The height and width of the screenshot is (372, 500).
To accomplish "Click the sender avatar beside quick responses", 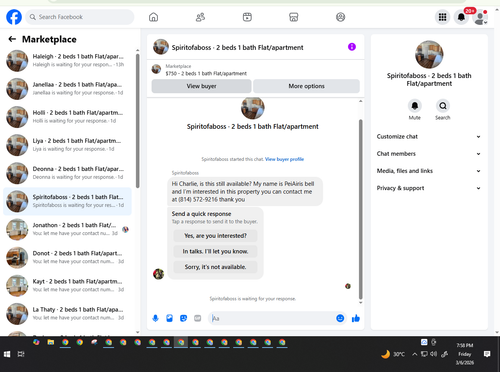I will point(158,274).
